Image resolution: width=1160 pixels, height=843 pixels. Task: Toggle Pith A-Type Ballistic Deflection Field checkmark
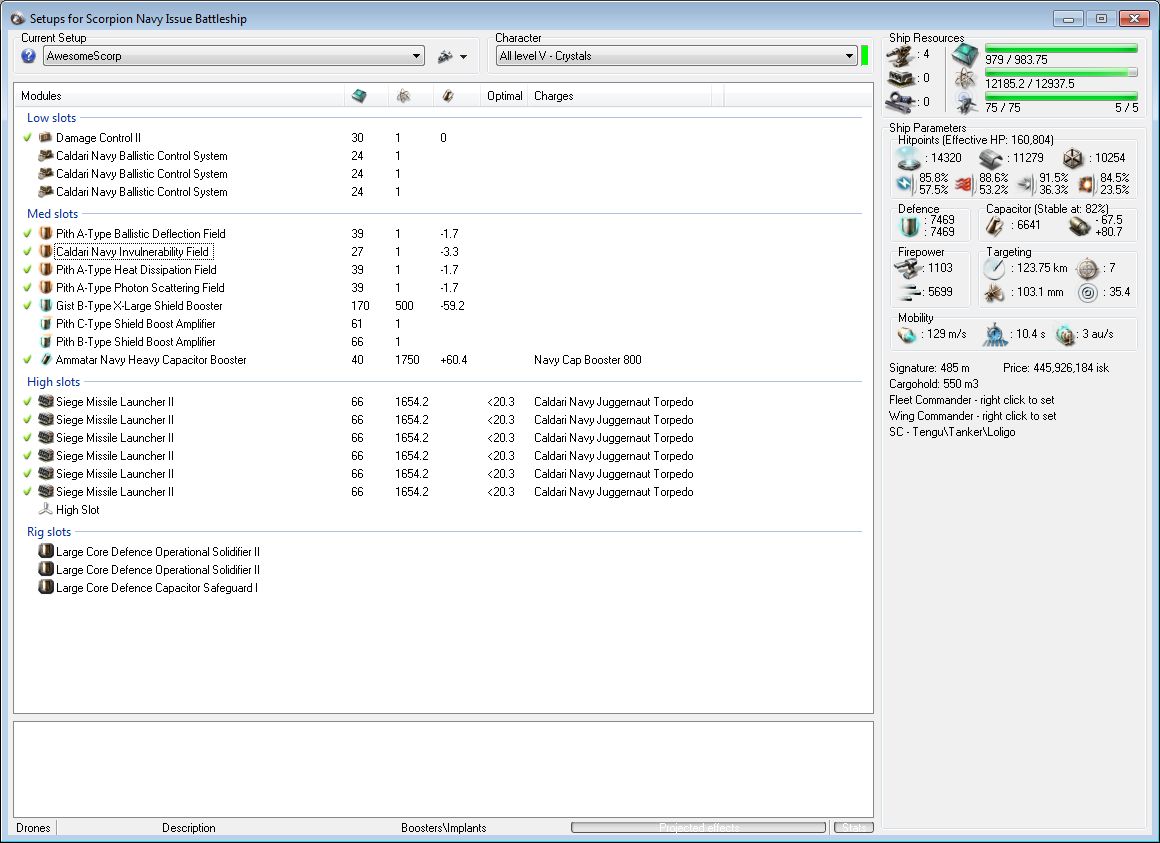(x=28, y=234)
